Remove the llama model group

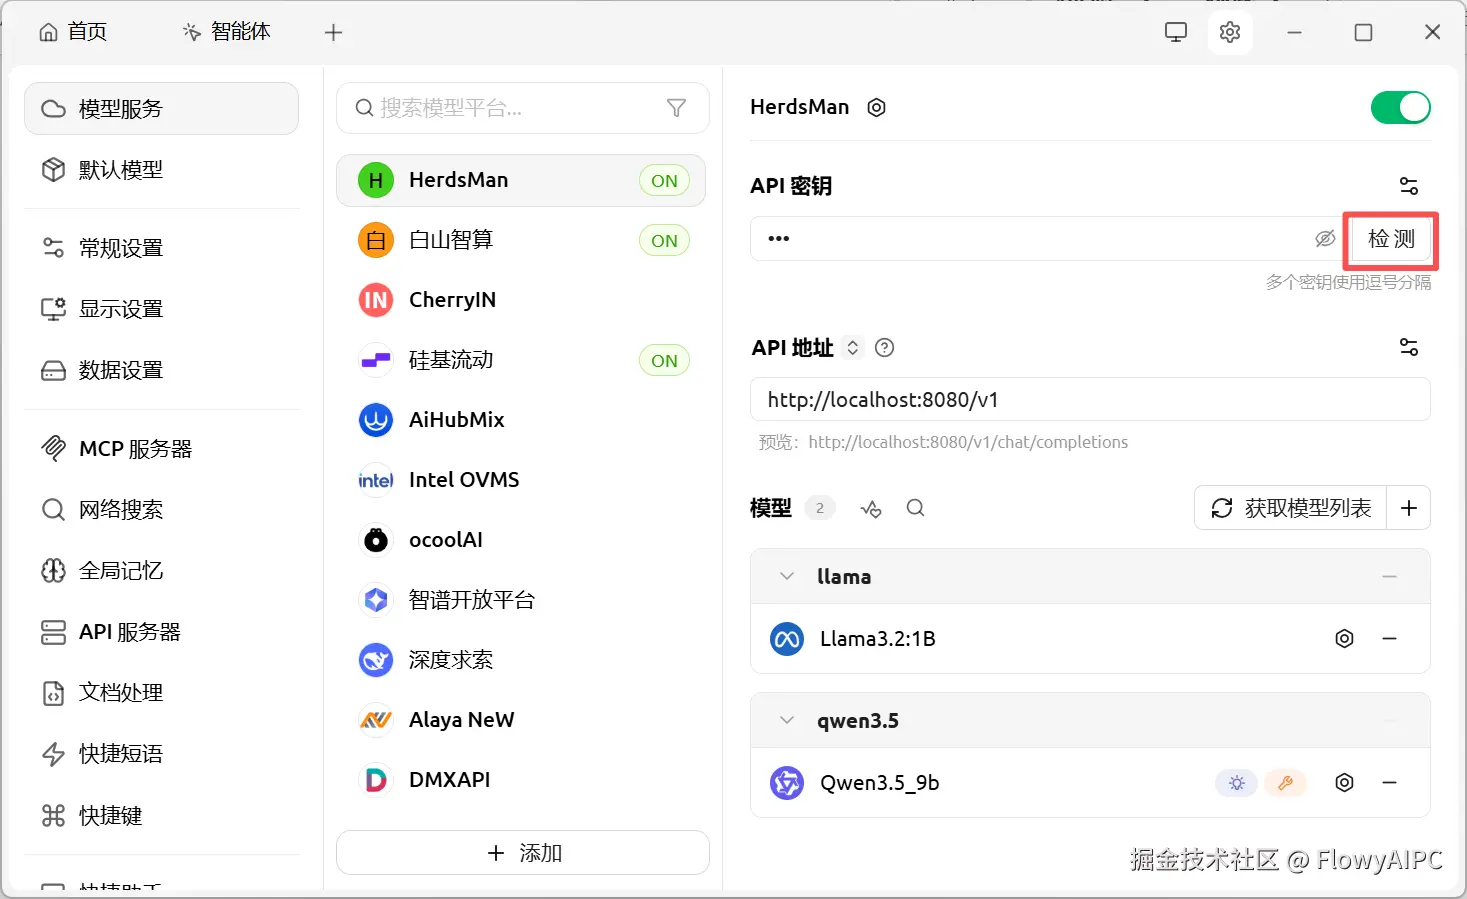pos(1389,577)
